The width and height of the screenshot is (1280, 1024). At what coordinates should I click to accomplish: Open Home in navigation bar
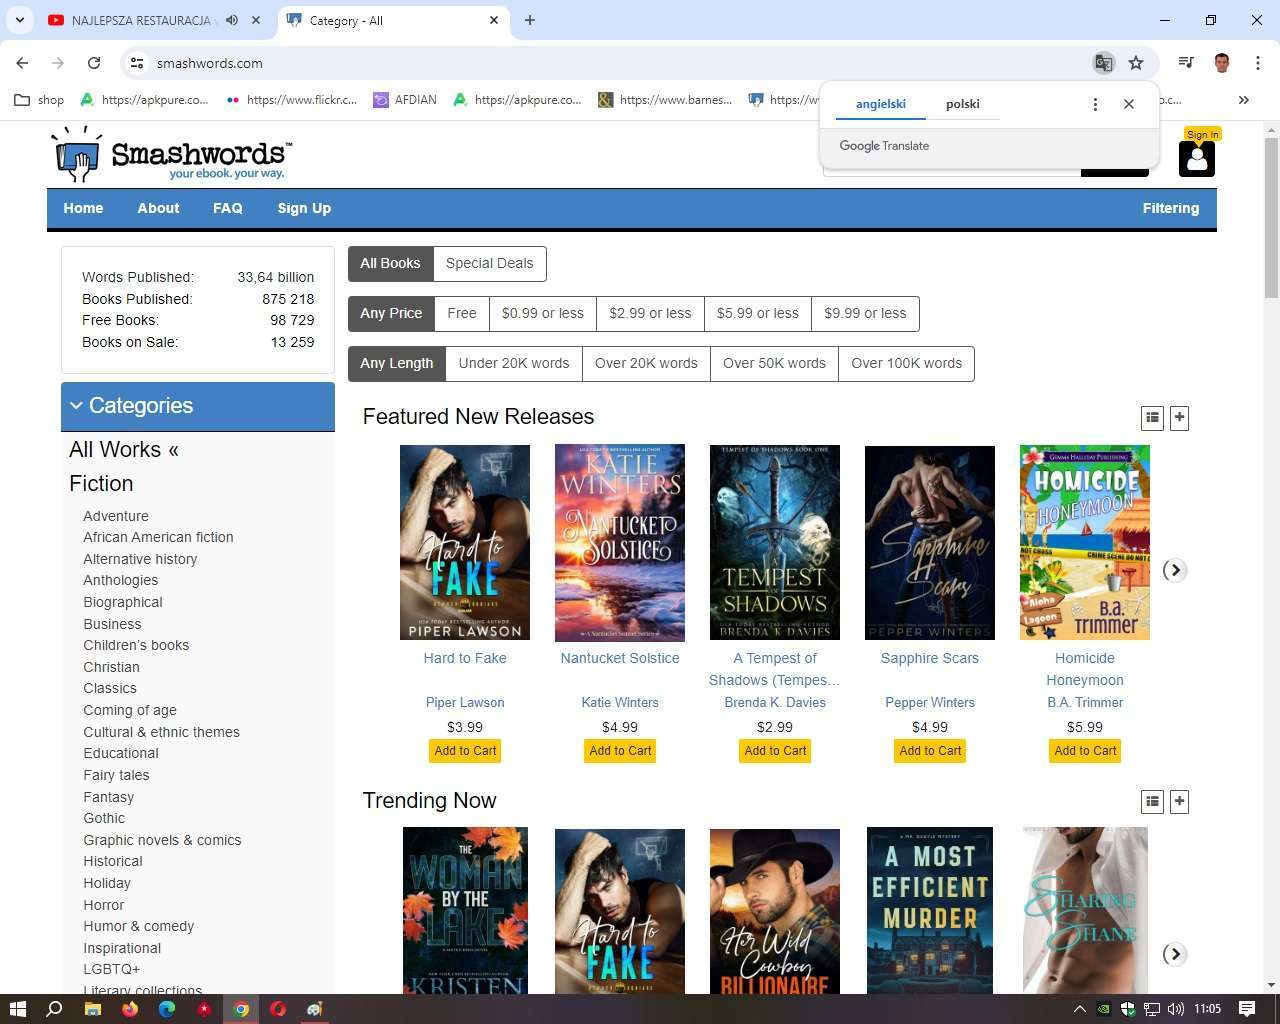83,208
